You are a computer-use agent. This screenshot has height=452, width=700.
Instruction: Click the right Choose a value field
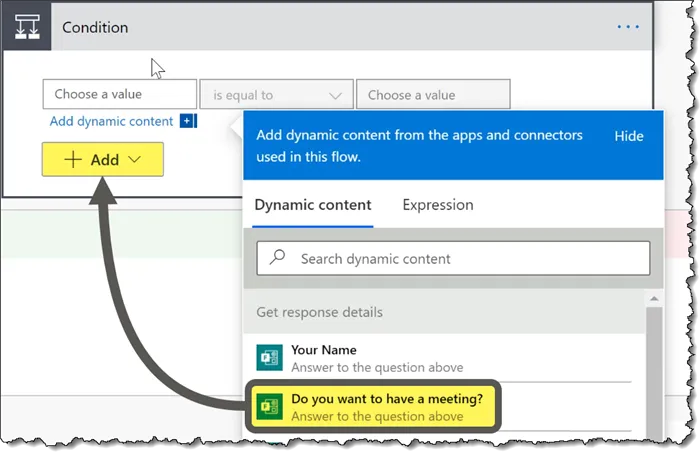pyautogui.click(x=433, y=95)
